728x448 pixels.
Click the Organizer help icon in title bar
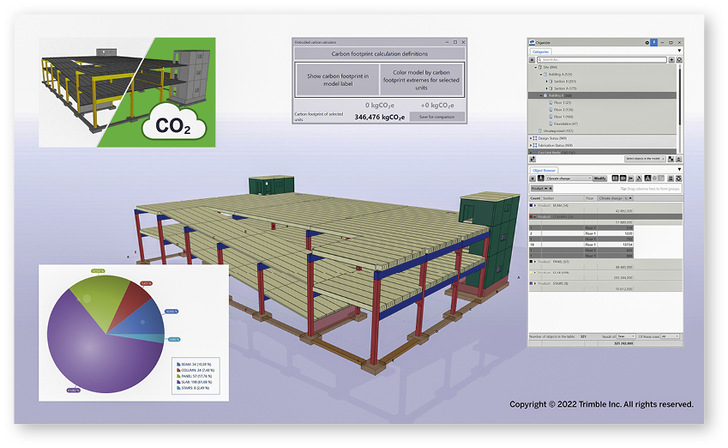click(x=652, y=43)
